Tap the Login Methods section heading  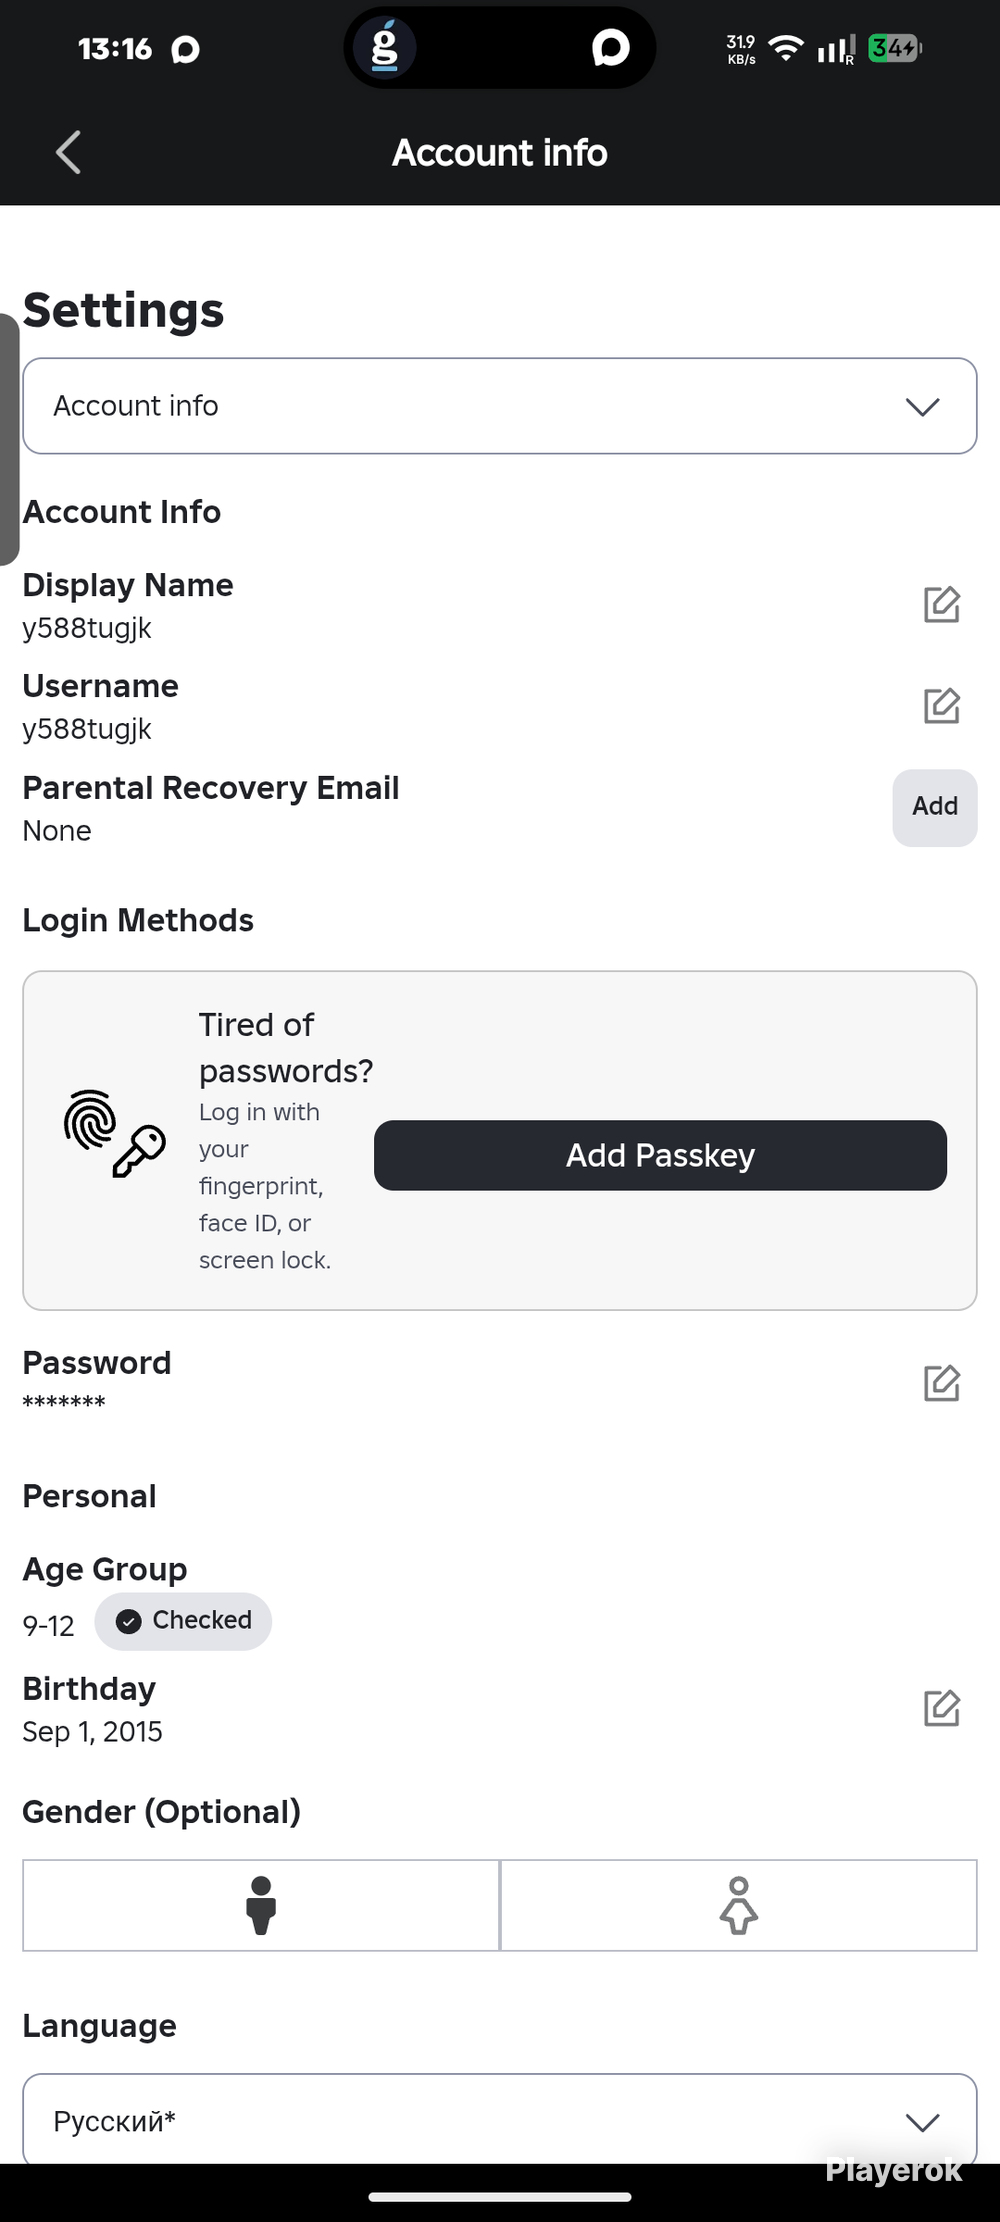tap(138, 920)
